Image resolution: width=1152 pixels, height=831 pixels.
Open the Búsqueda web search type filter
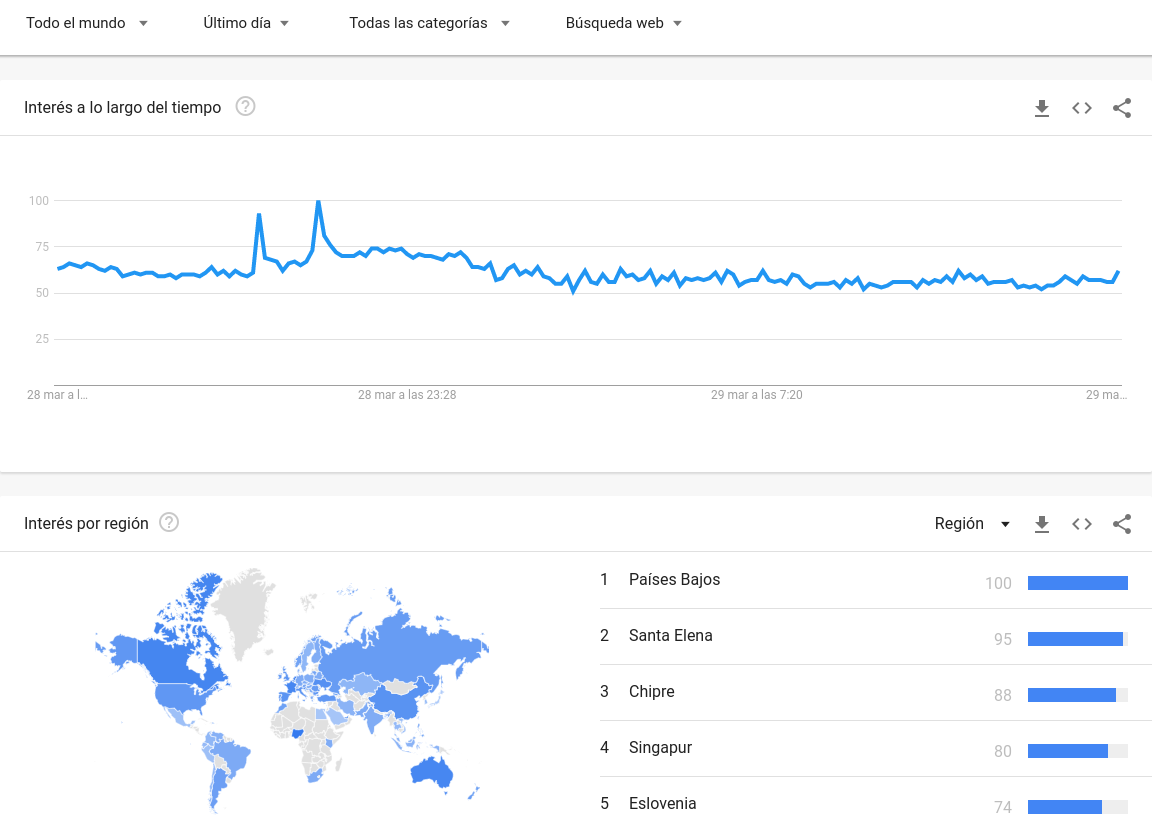[623, 22]
